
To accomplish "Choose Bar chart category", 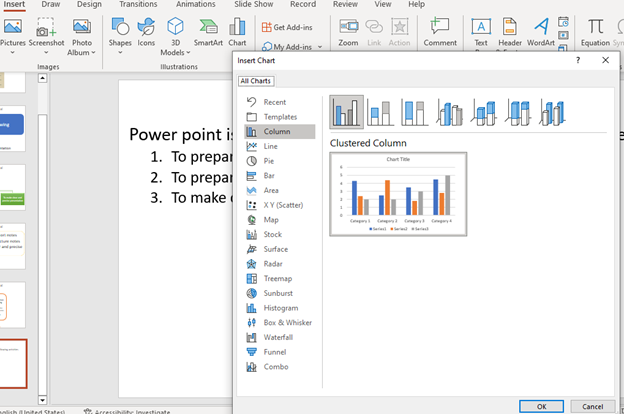I will [279, 176].
